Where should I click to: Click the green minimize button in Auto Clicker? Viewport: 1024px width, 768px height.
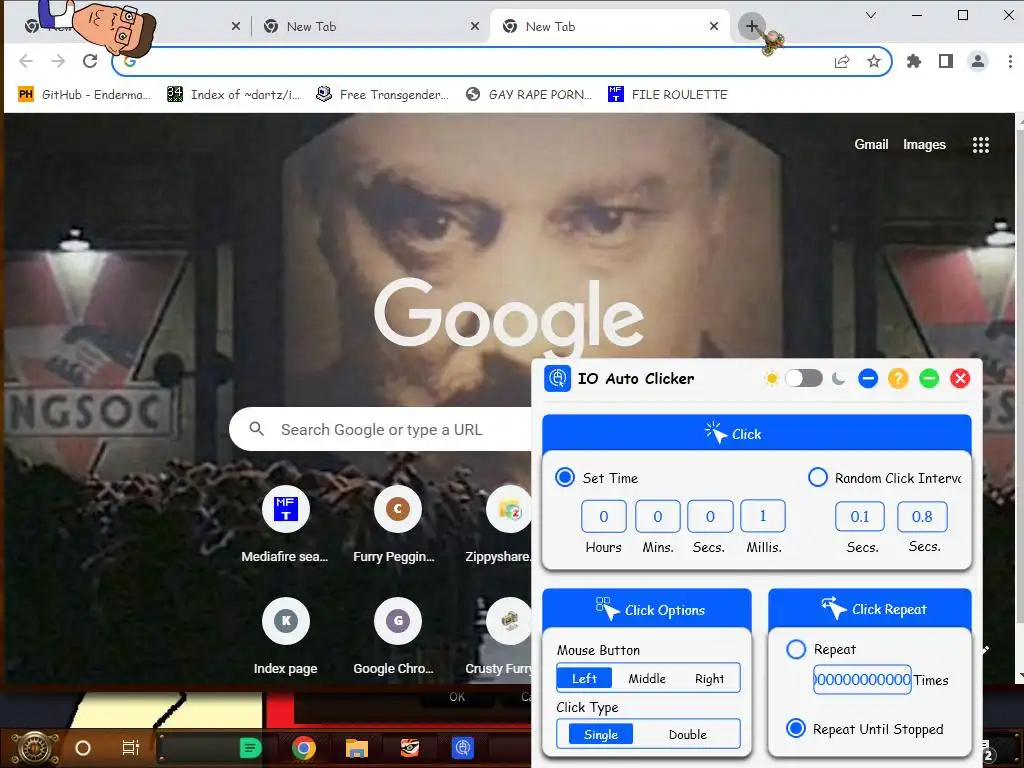pos(929,379)
